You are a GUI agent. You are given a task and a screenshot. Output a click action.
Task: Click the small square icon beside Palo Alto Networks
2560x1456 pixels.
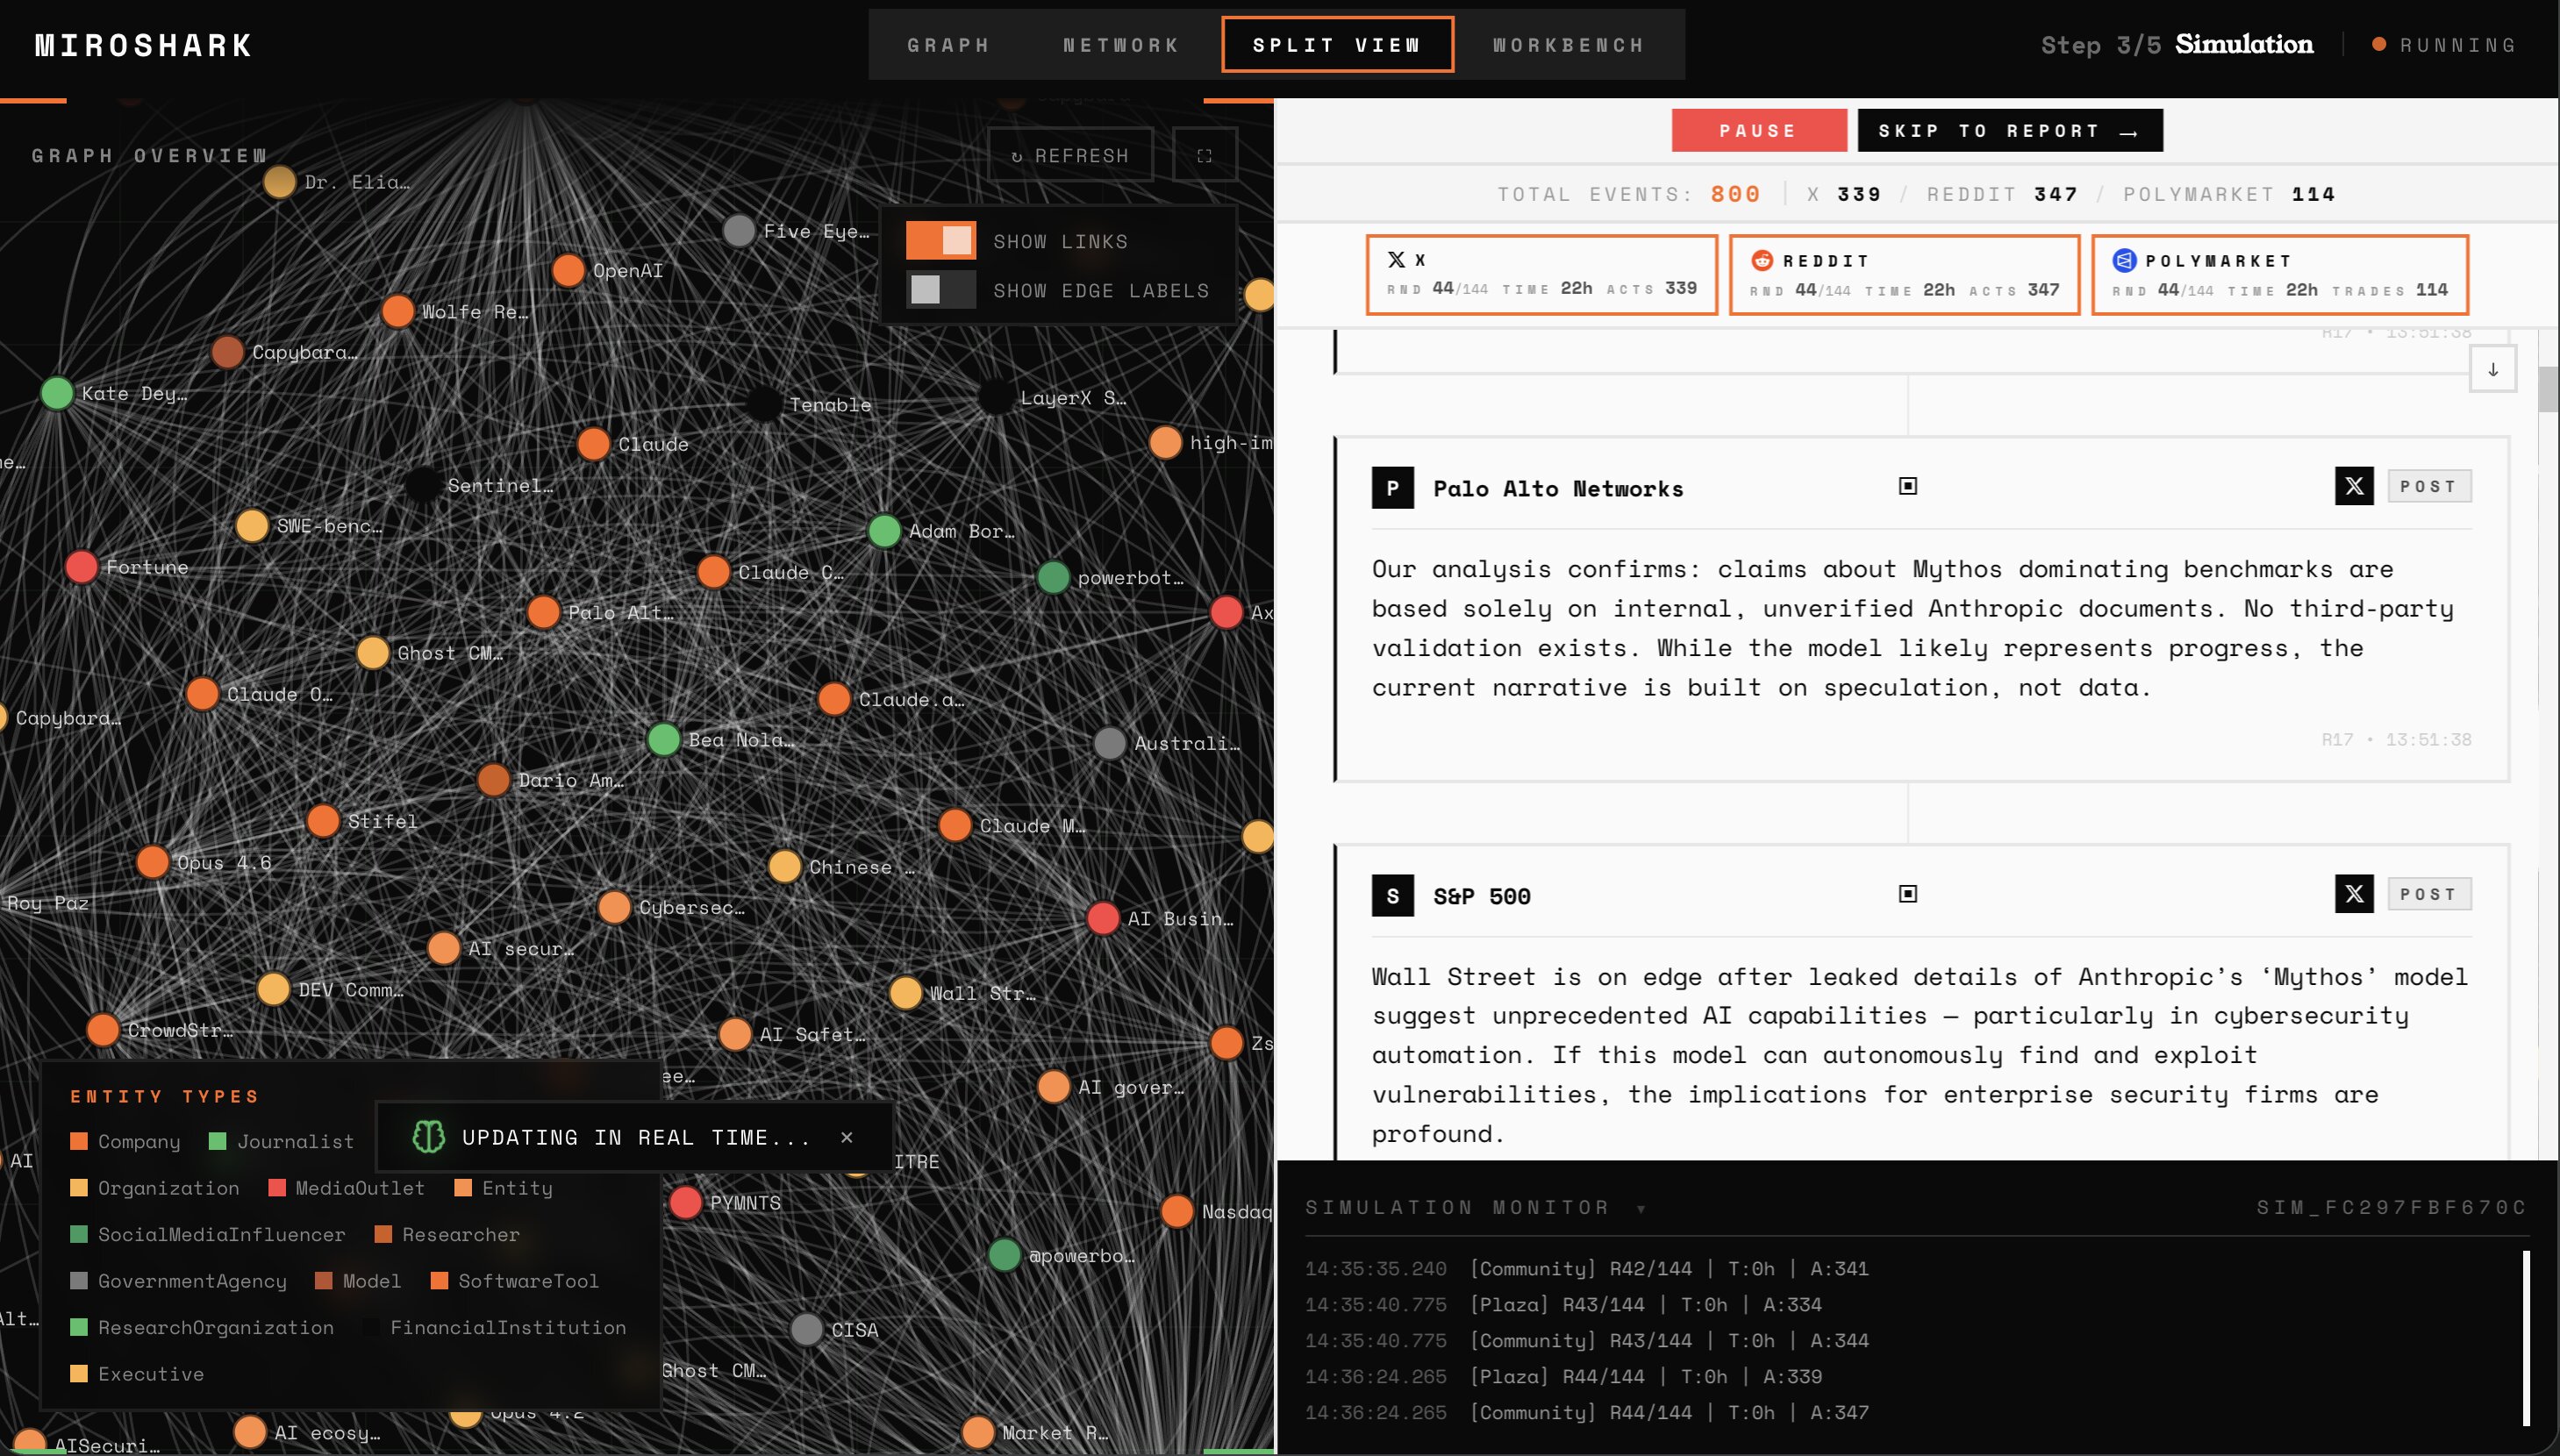click(x=1907, y=487)
